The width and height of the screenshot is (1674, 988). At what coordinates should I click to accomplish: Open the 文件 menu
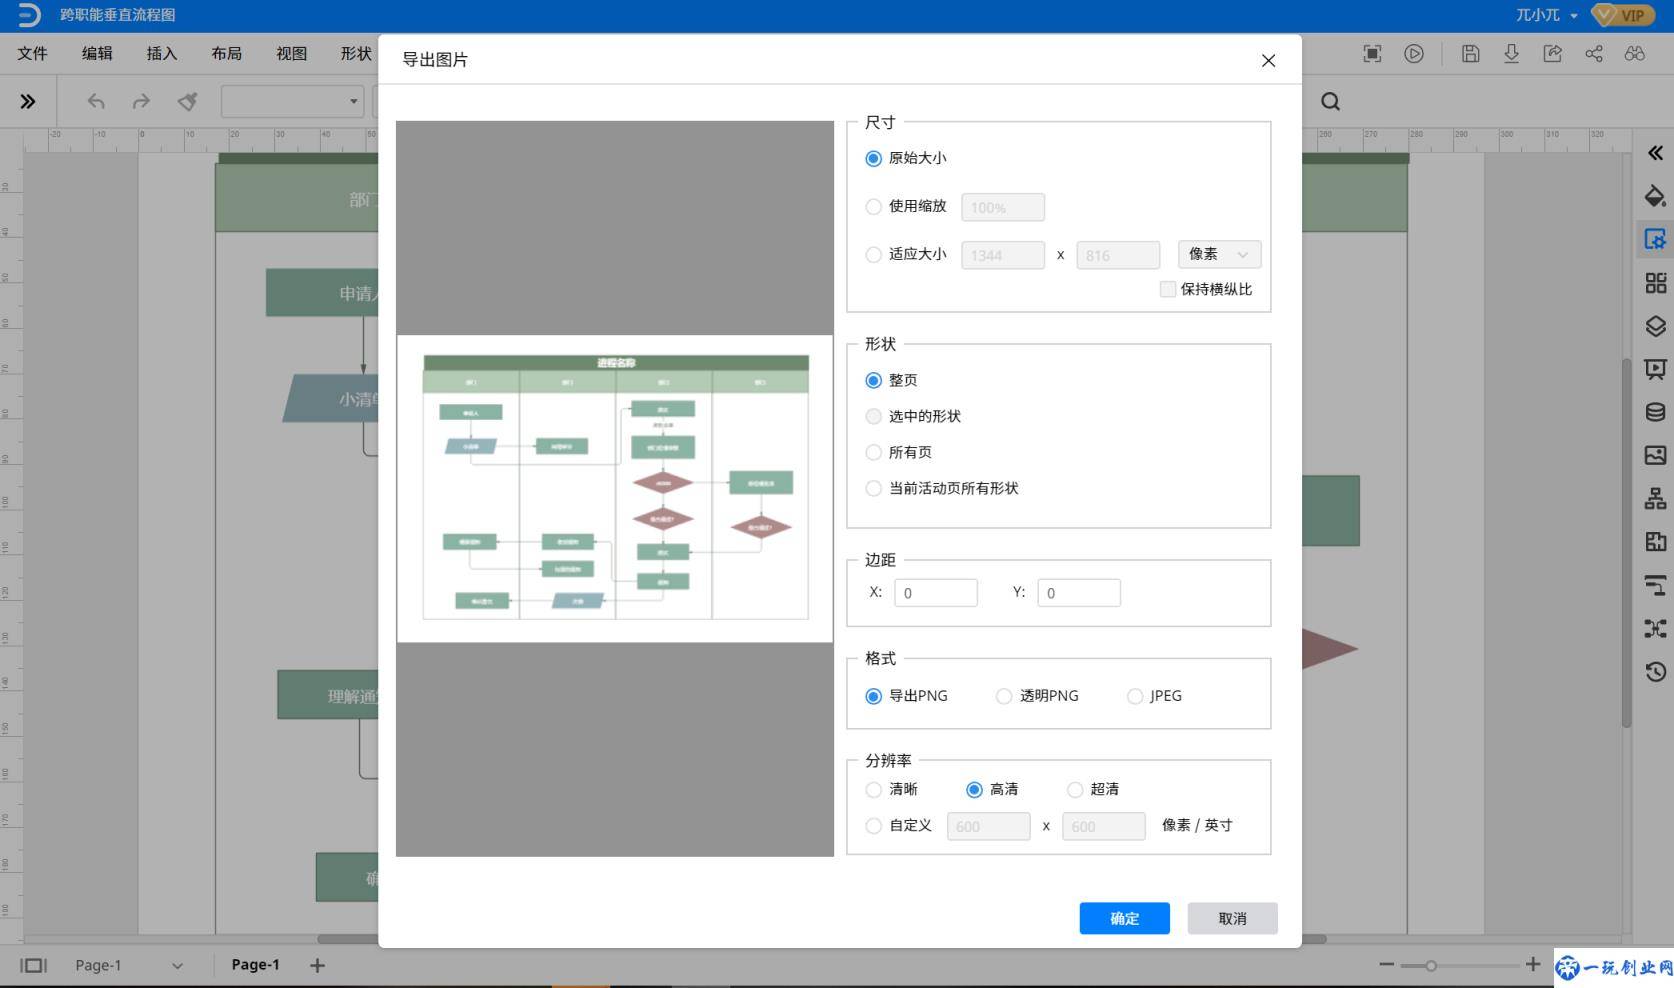click(x=32, y=53)
